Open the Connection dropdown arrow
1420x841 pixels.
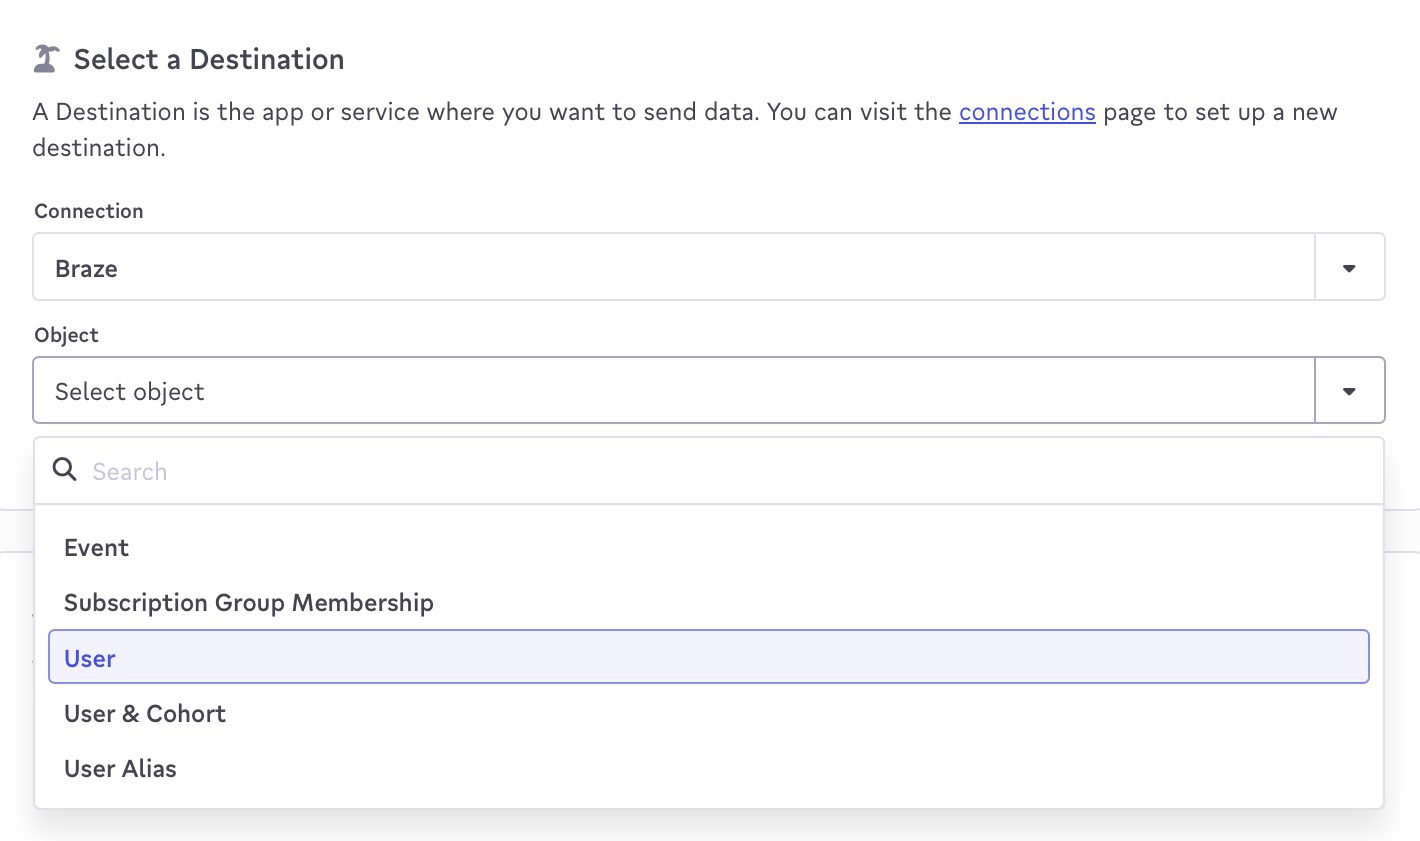click(x=1349, y=268)
